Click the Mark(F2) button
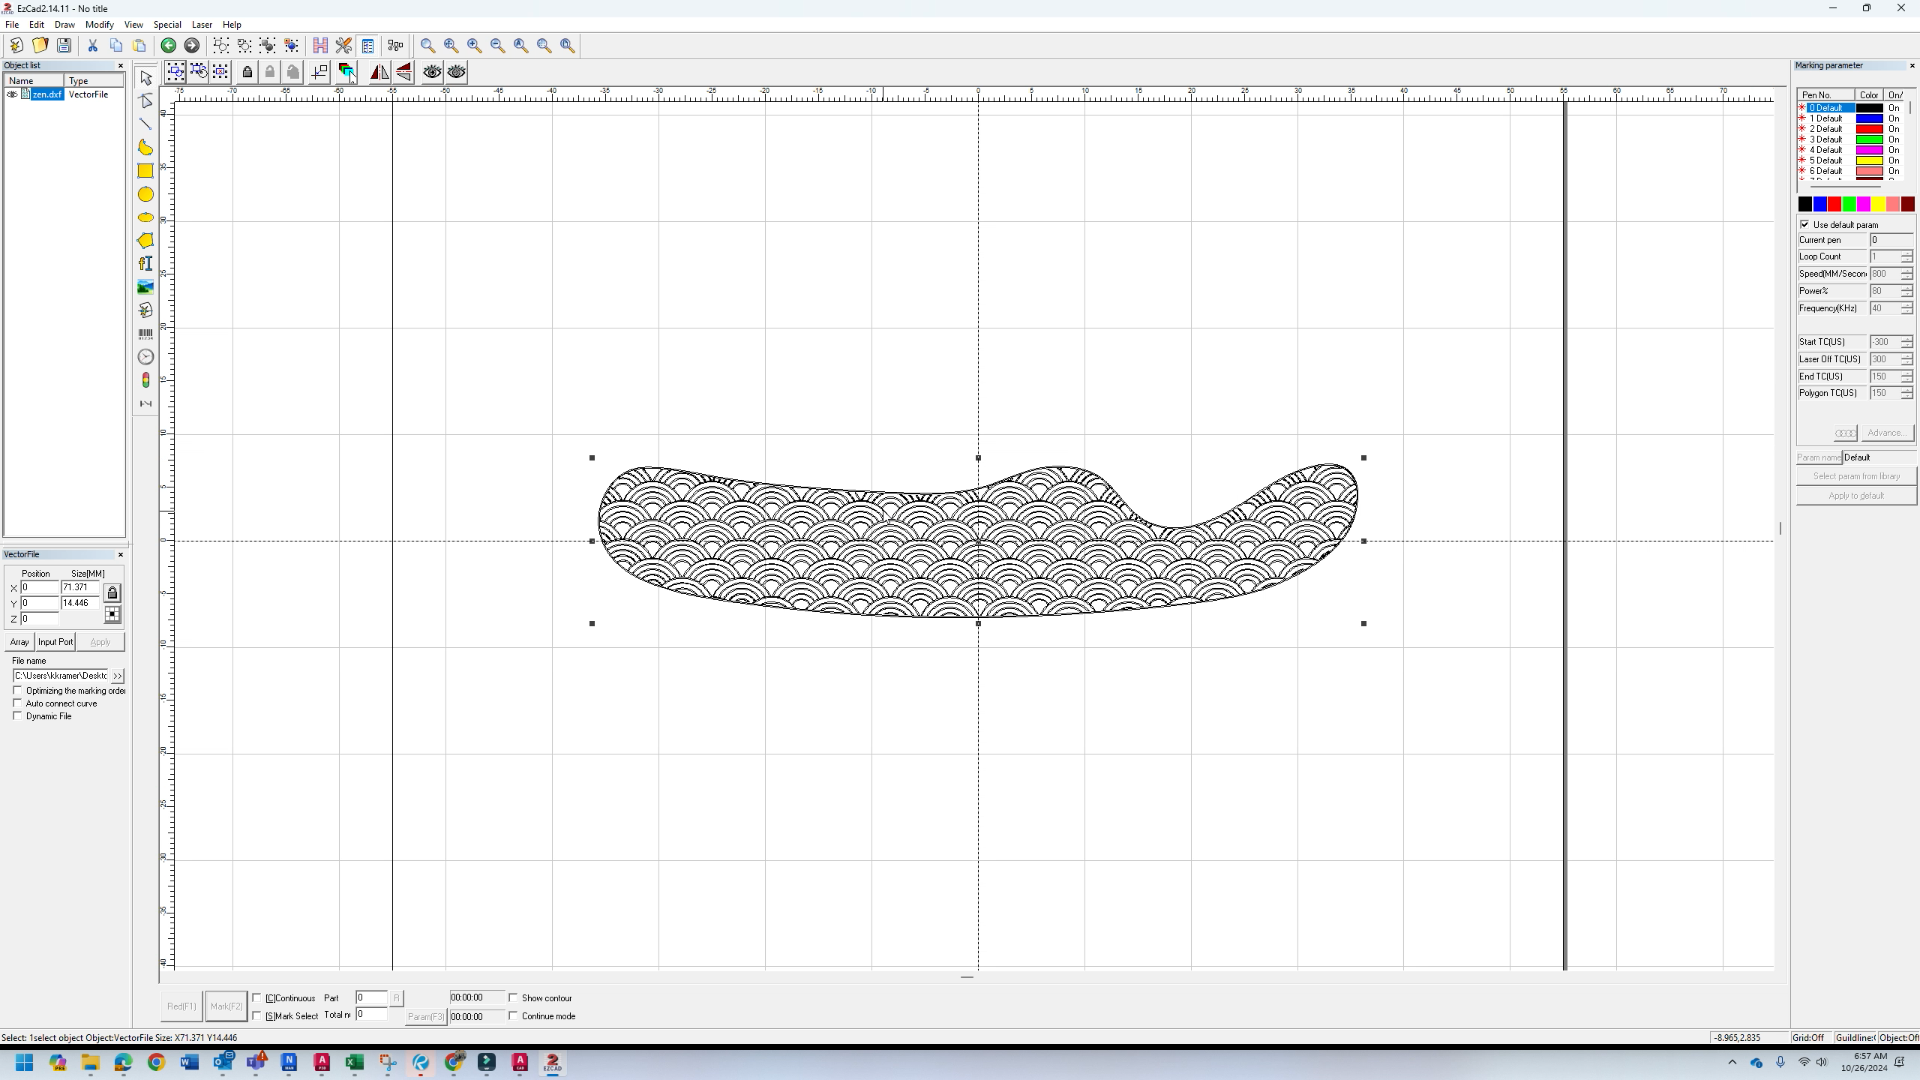1920x1080 pixels. [x=226, y=1006]
